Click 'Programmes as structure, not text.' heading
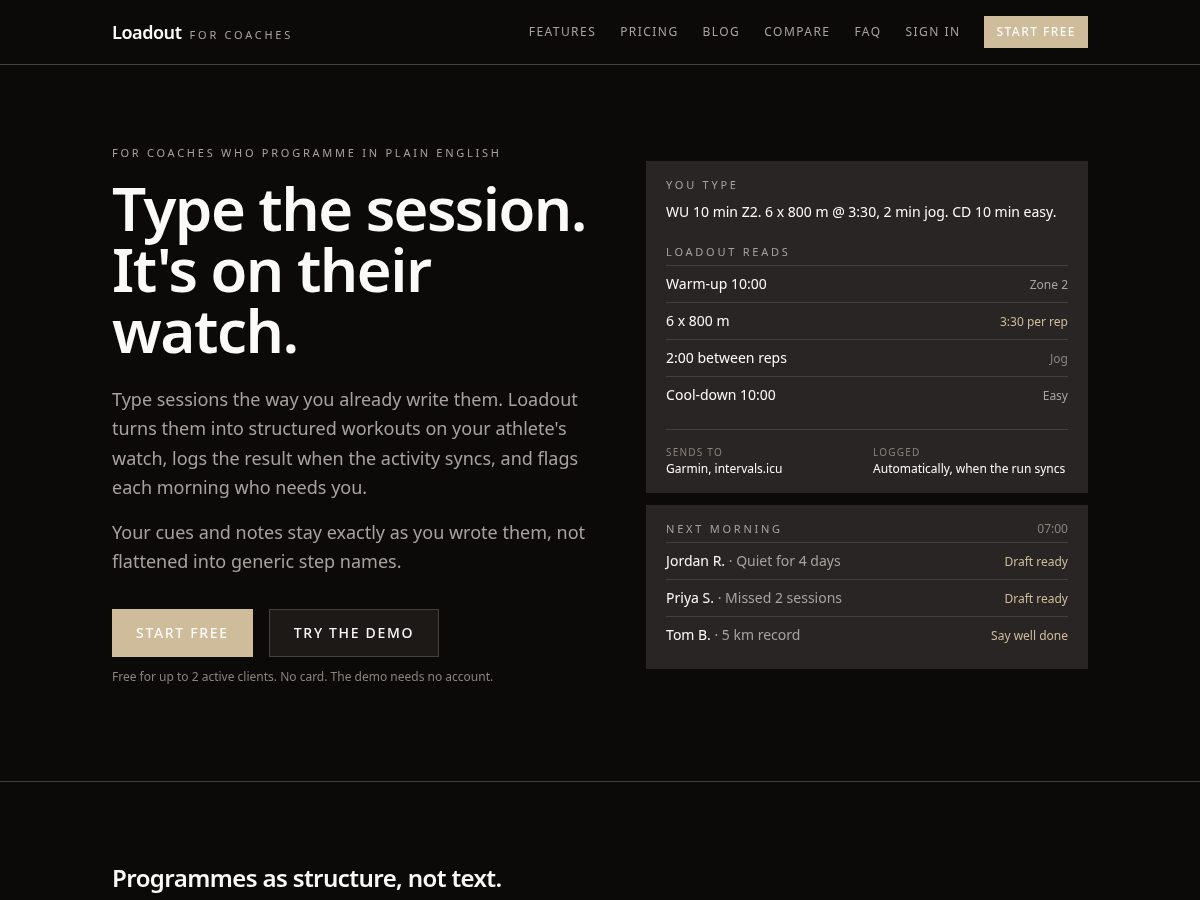Image resolution: width=1200 pixels, height=900 pixels. point(307,879)
